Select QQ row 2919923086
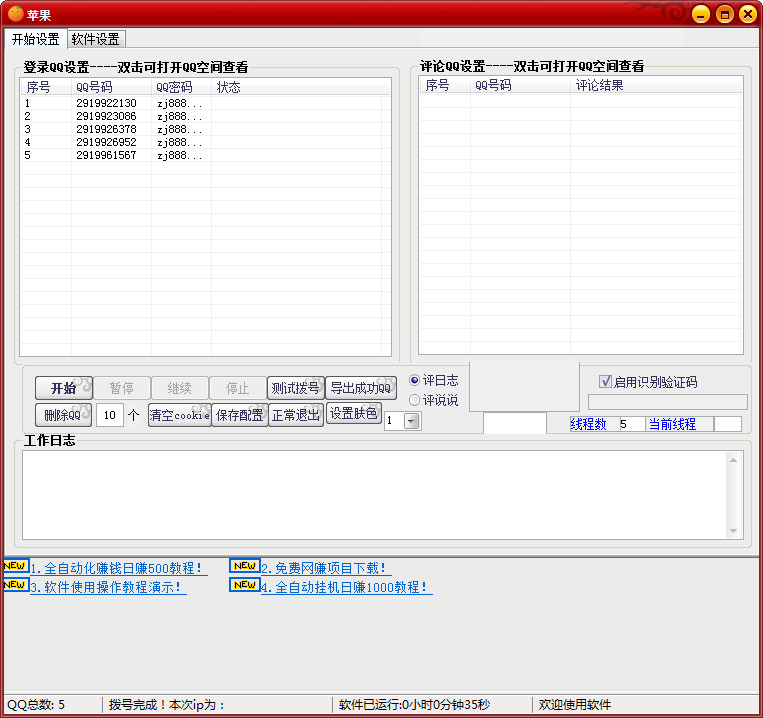 (205, 116)
